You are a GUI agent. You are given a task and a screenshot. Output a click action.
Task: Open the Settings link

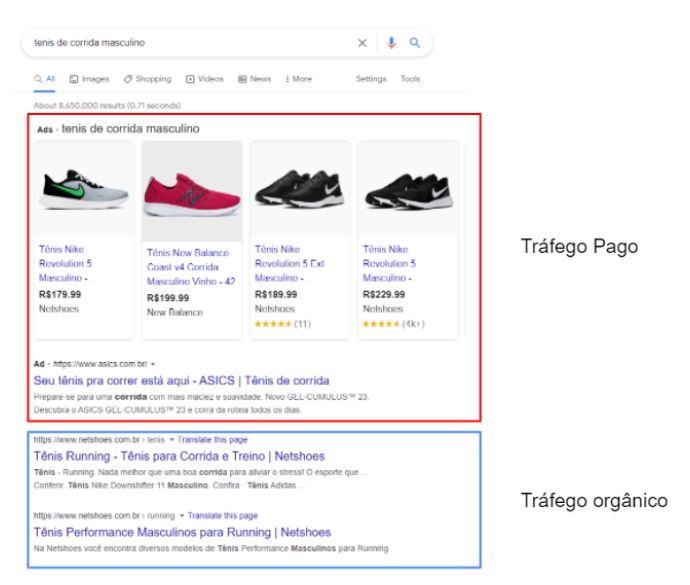[x=371, y=79]
